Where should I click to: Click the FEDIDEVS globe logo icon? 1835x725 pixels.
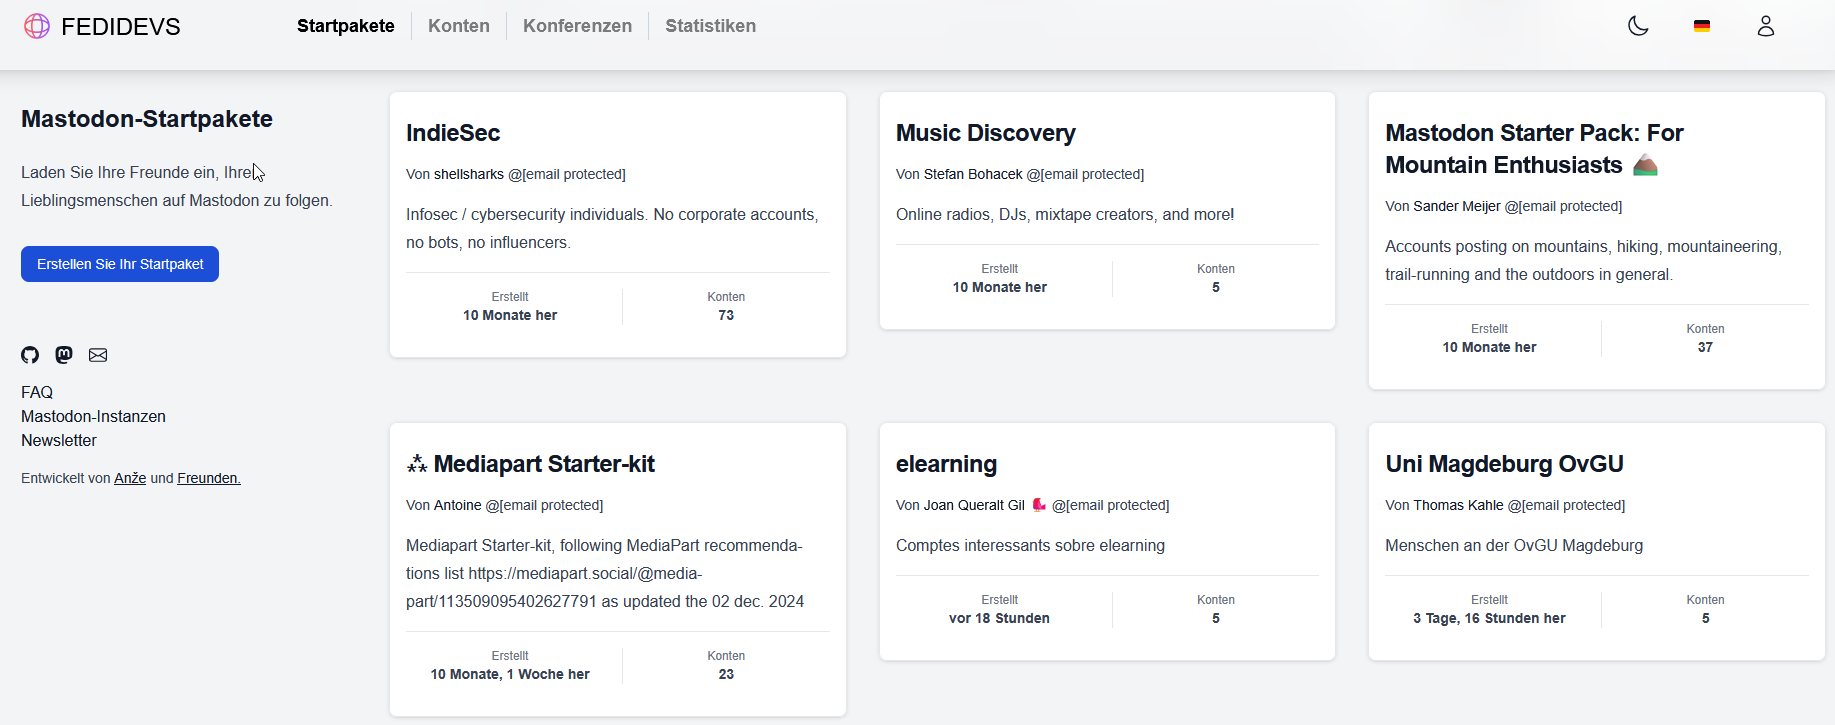pos(37,26)
